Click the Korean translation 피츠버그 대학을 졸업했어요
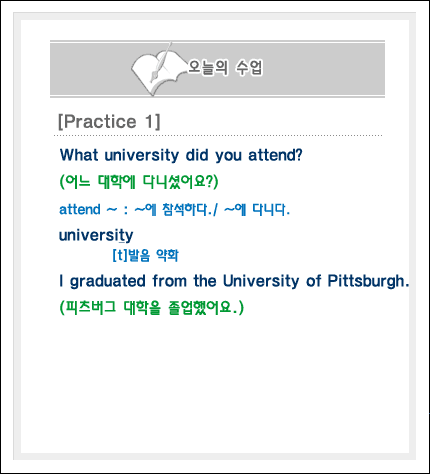430x474 pixels. (152, 307)
